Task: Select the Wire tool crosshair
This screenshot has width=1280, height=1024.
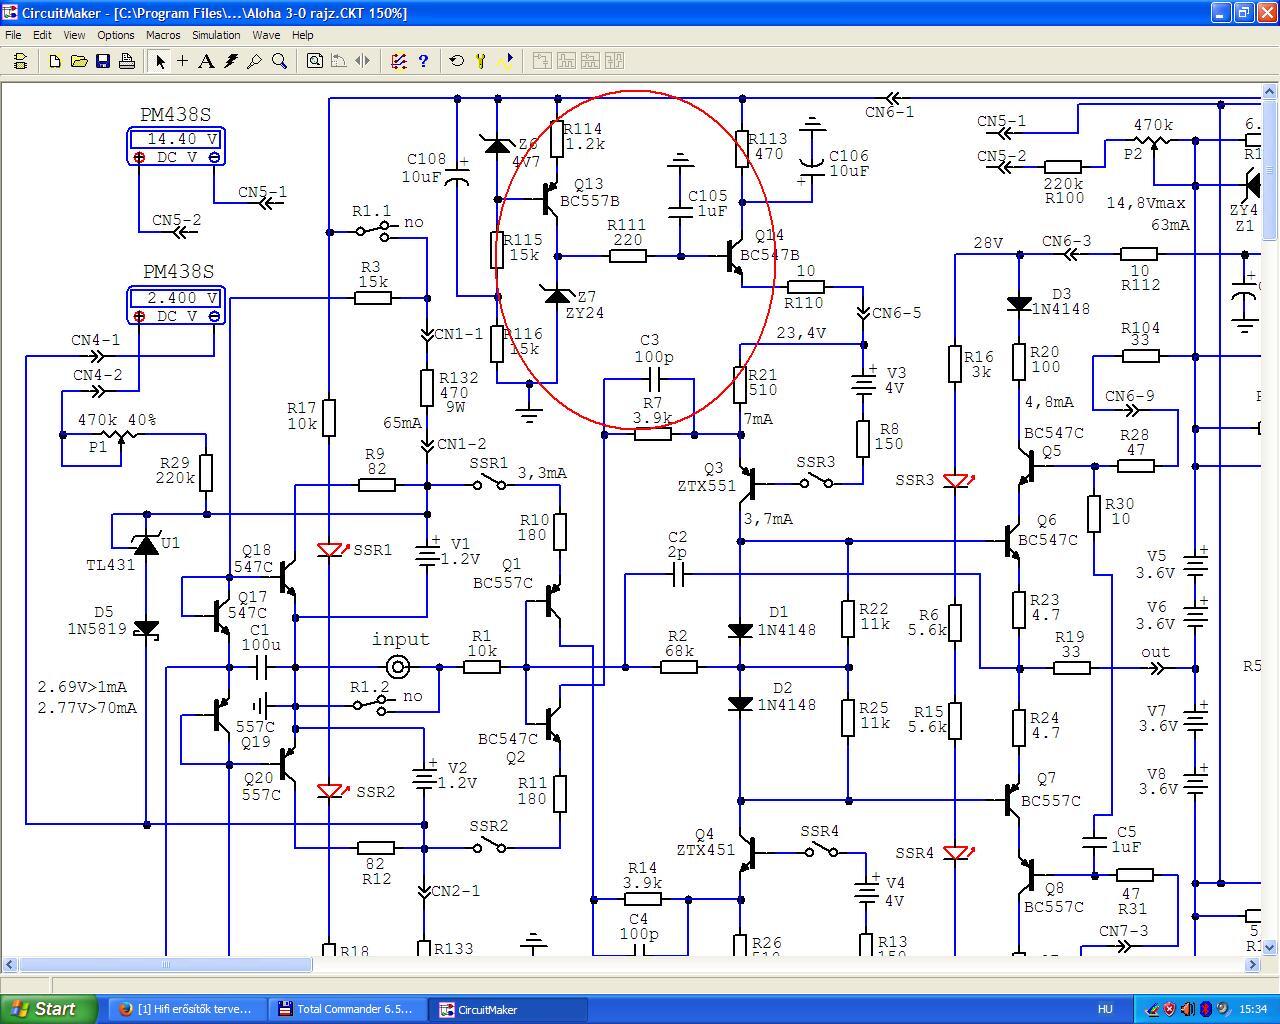Action: [x=182, y=61]
